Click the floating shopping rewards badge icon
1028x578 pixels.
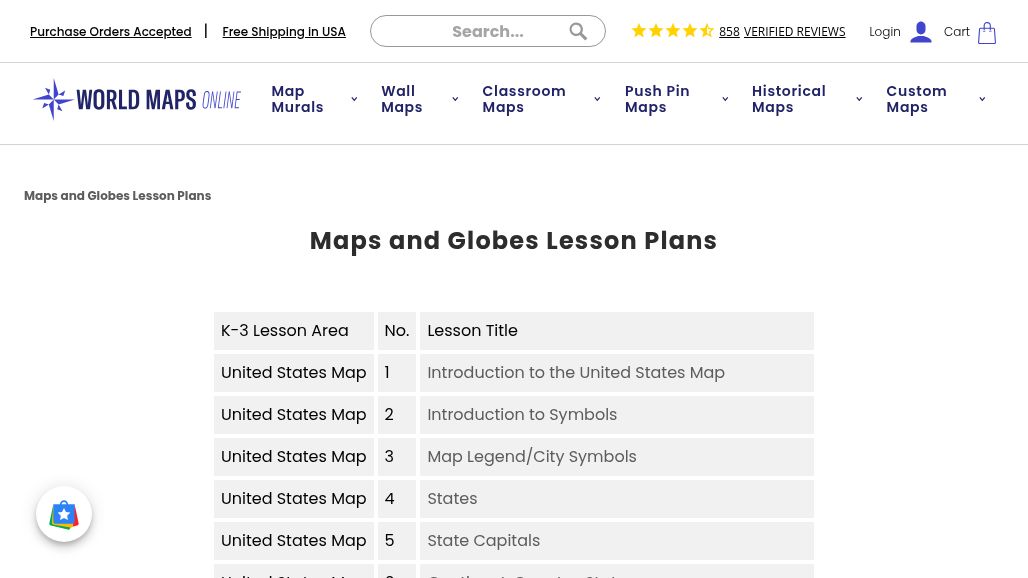64,514
